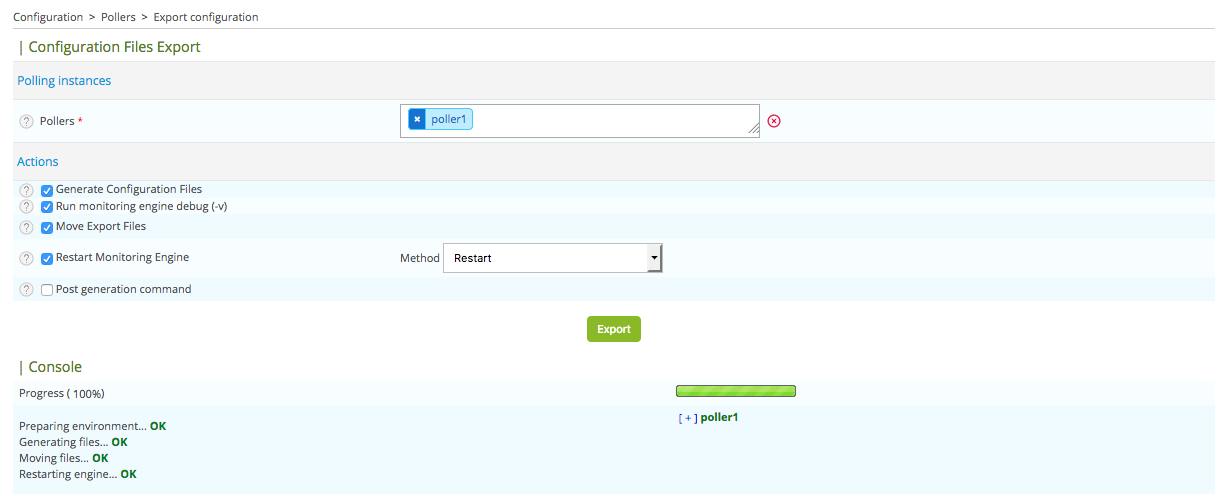Expand poller1 console output with [+]
The width and height of the screenshot is (1220, 496).
688,418
